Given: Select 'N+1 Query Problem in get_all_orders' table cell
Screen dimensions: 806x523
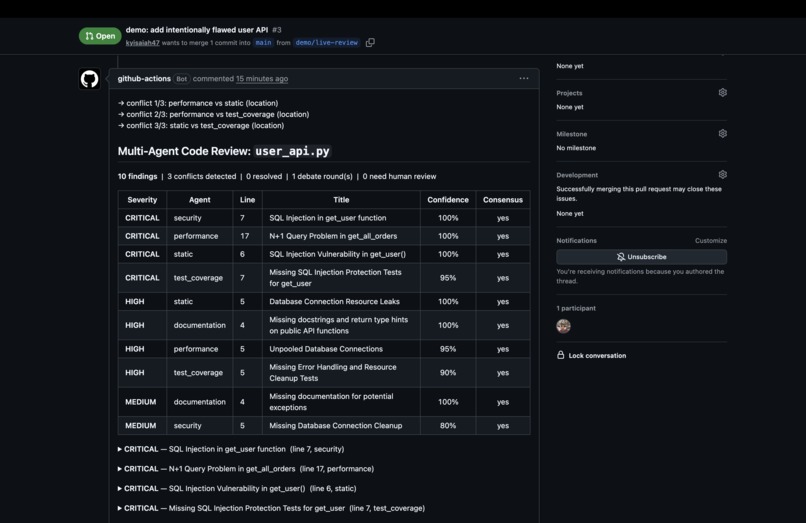Looking at the screenshot, I should pos(341,236).
